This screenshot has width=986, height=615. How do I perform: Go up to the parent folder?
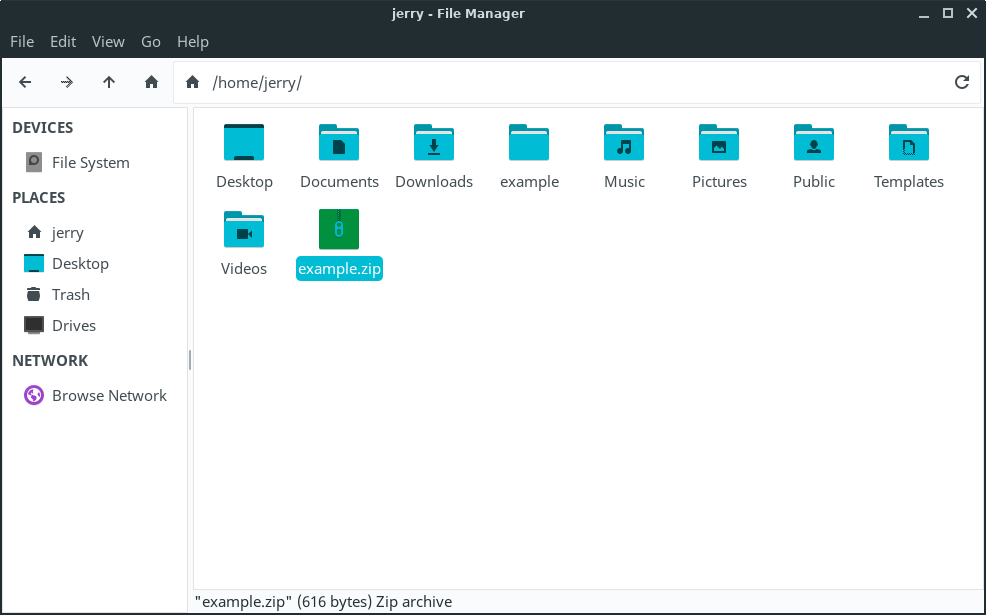coord(109,82)
